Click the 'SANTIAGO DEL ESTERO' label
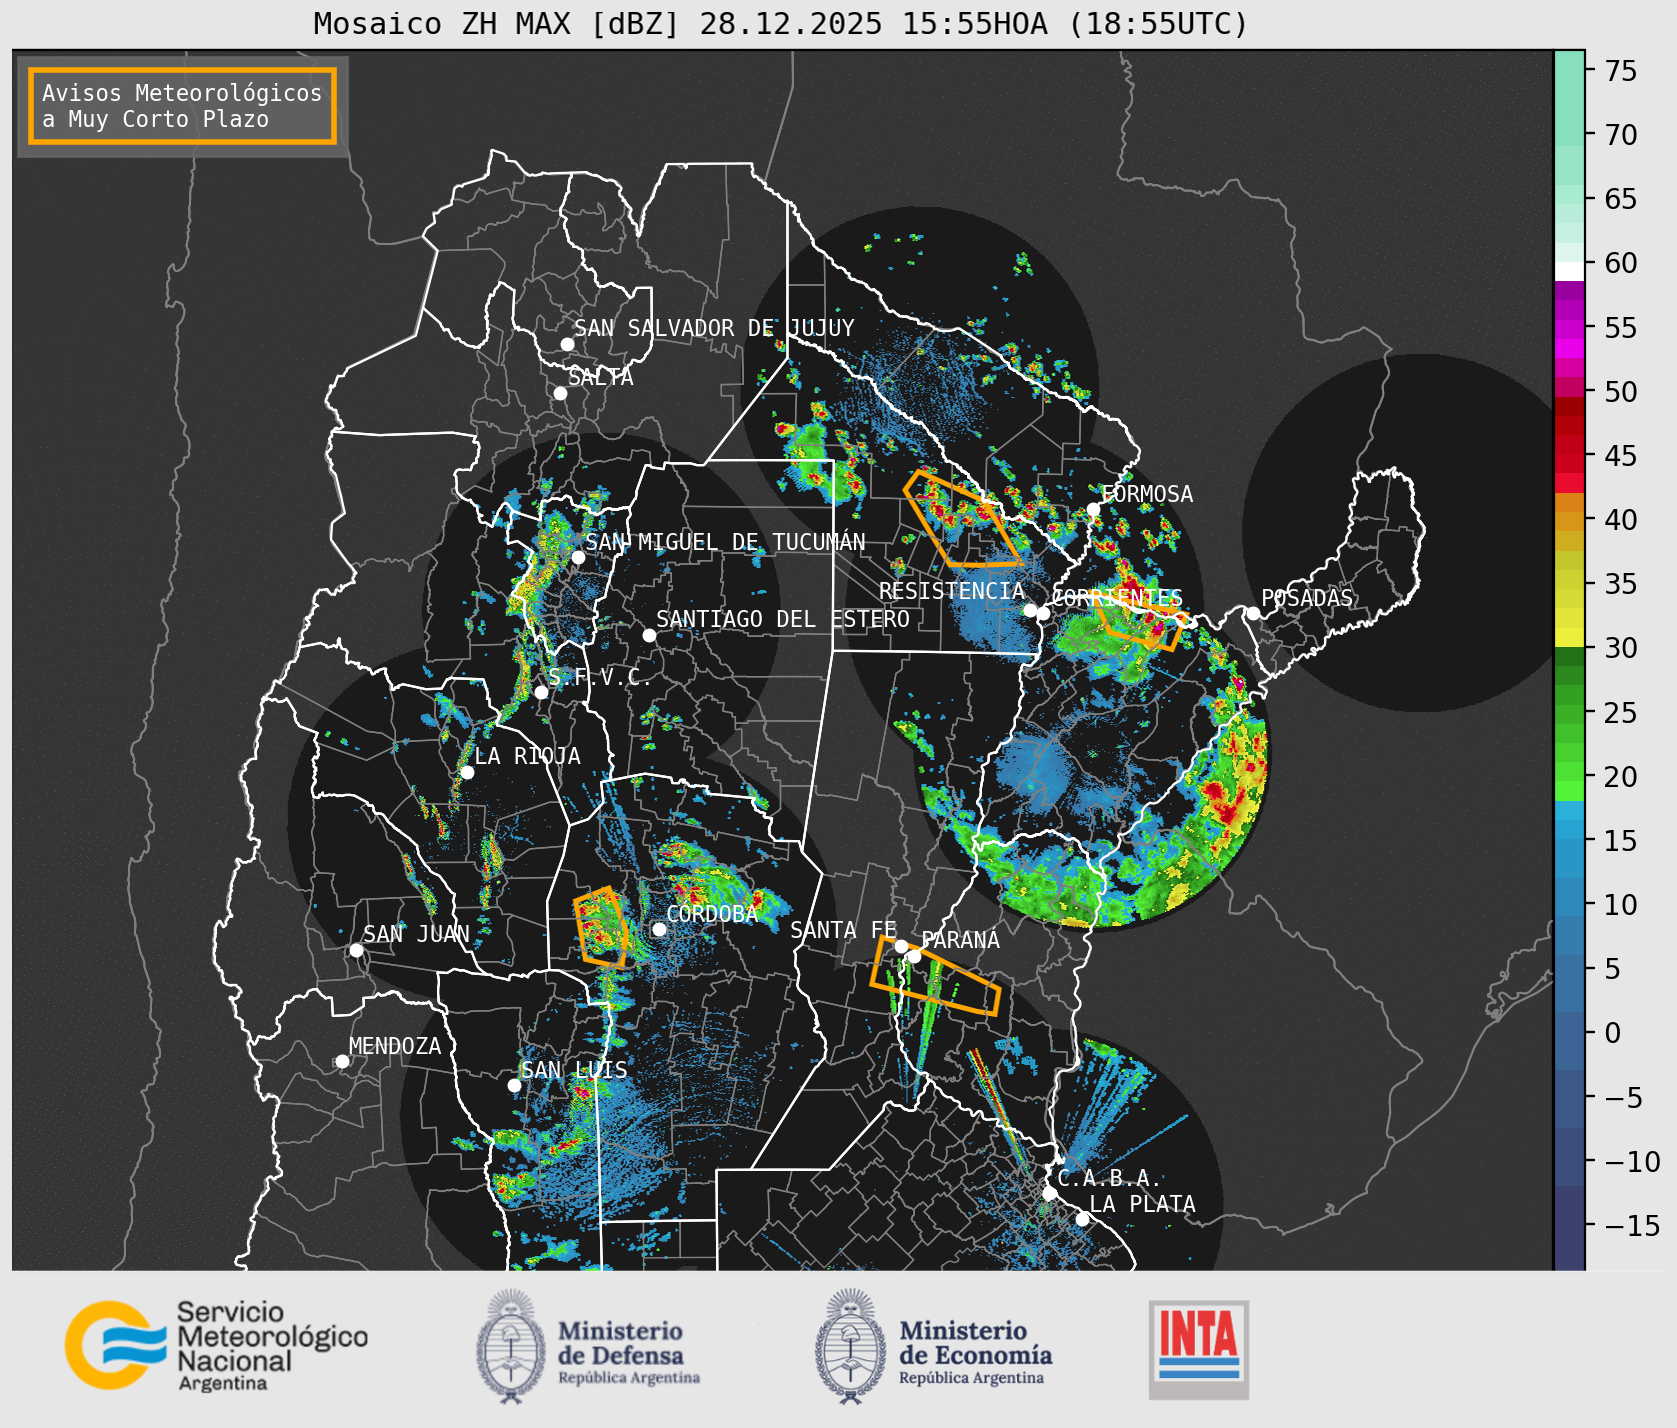 coord(783,619)
